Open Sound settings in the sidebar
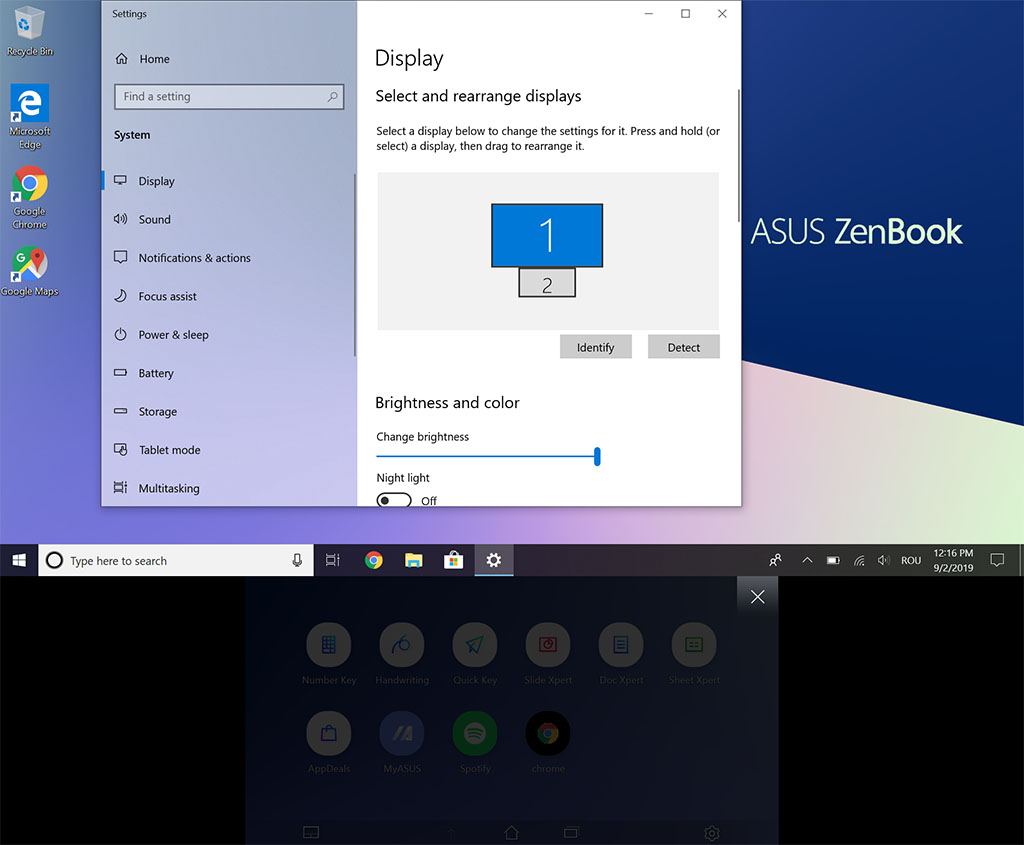Viewport: 1024px width, 845px height. (229, 219)
